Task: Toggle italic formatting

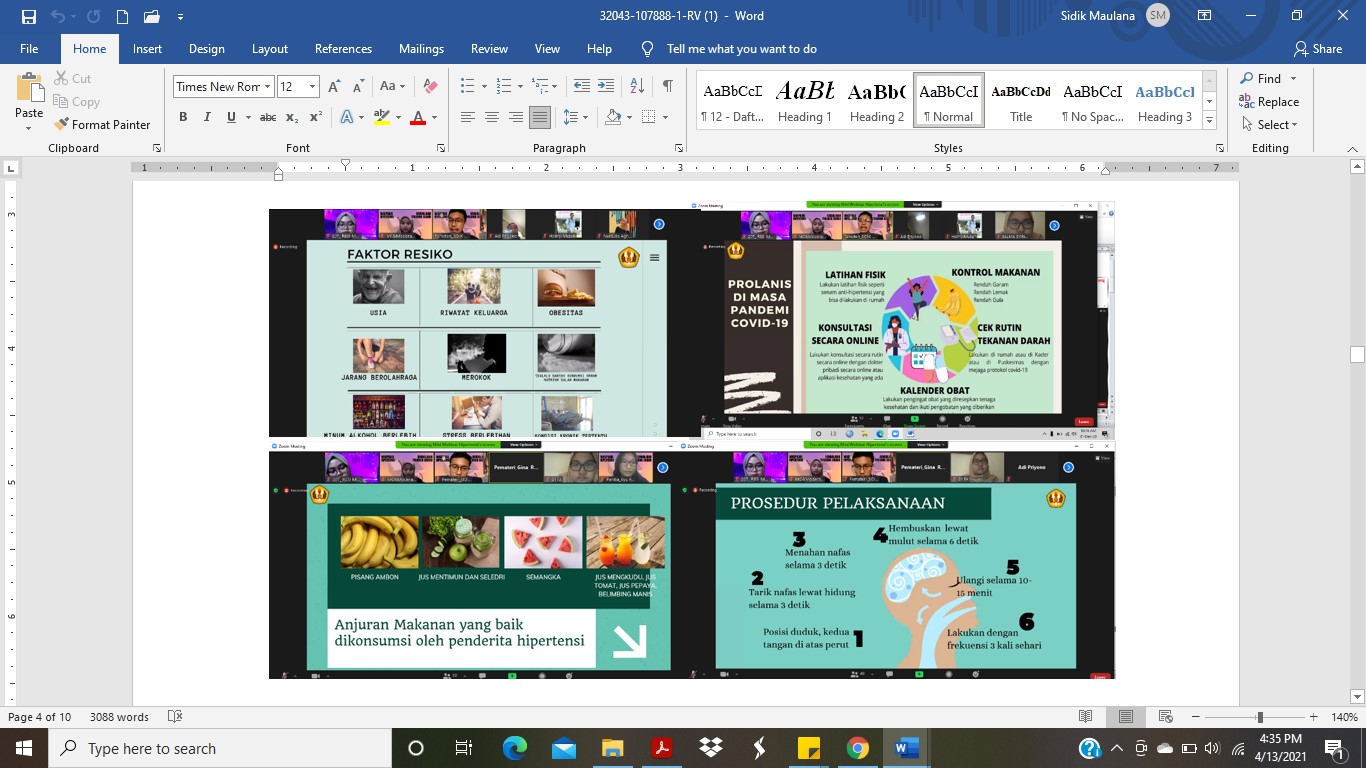Action: pyautogui.click(x=207, y=117)
